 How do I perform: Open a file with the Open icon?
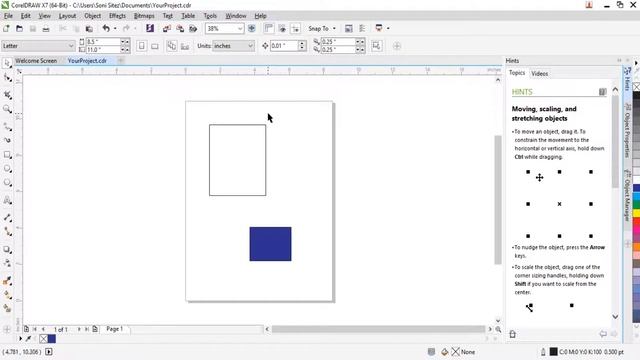[x=19, y=29]
